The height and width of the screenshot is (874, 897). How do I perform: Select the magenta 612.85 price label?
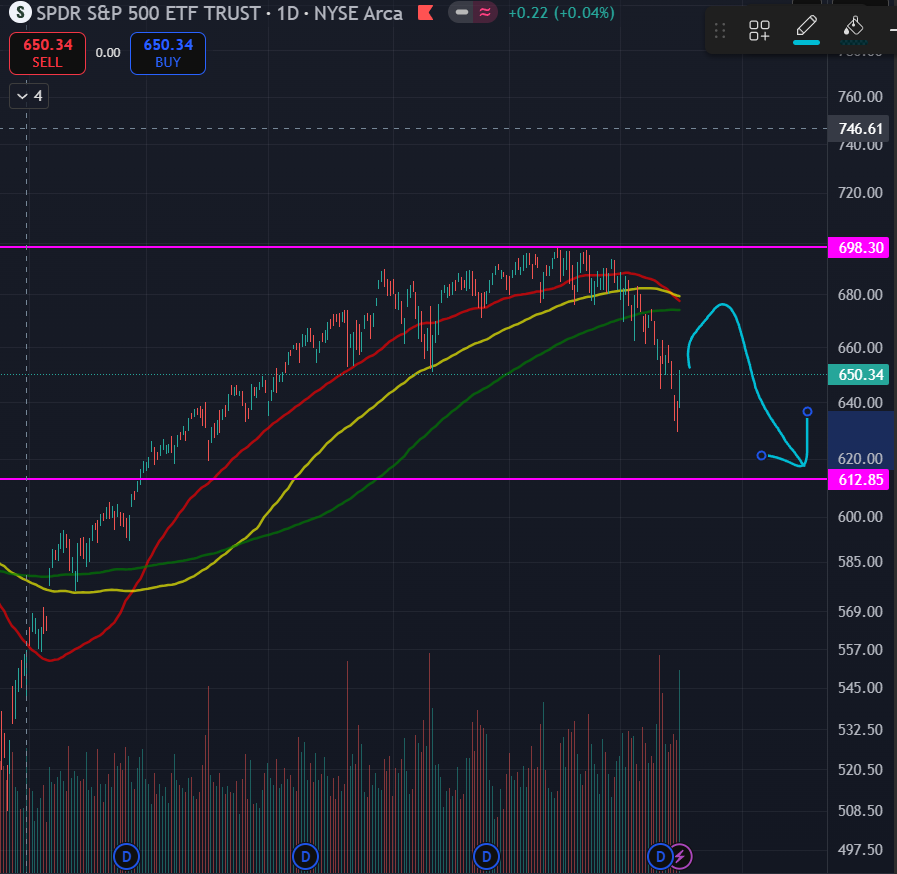click(x=859, y=479)
